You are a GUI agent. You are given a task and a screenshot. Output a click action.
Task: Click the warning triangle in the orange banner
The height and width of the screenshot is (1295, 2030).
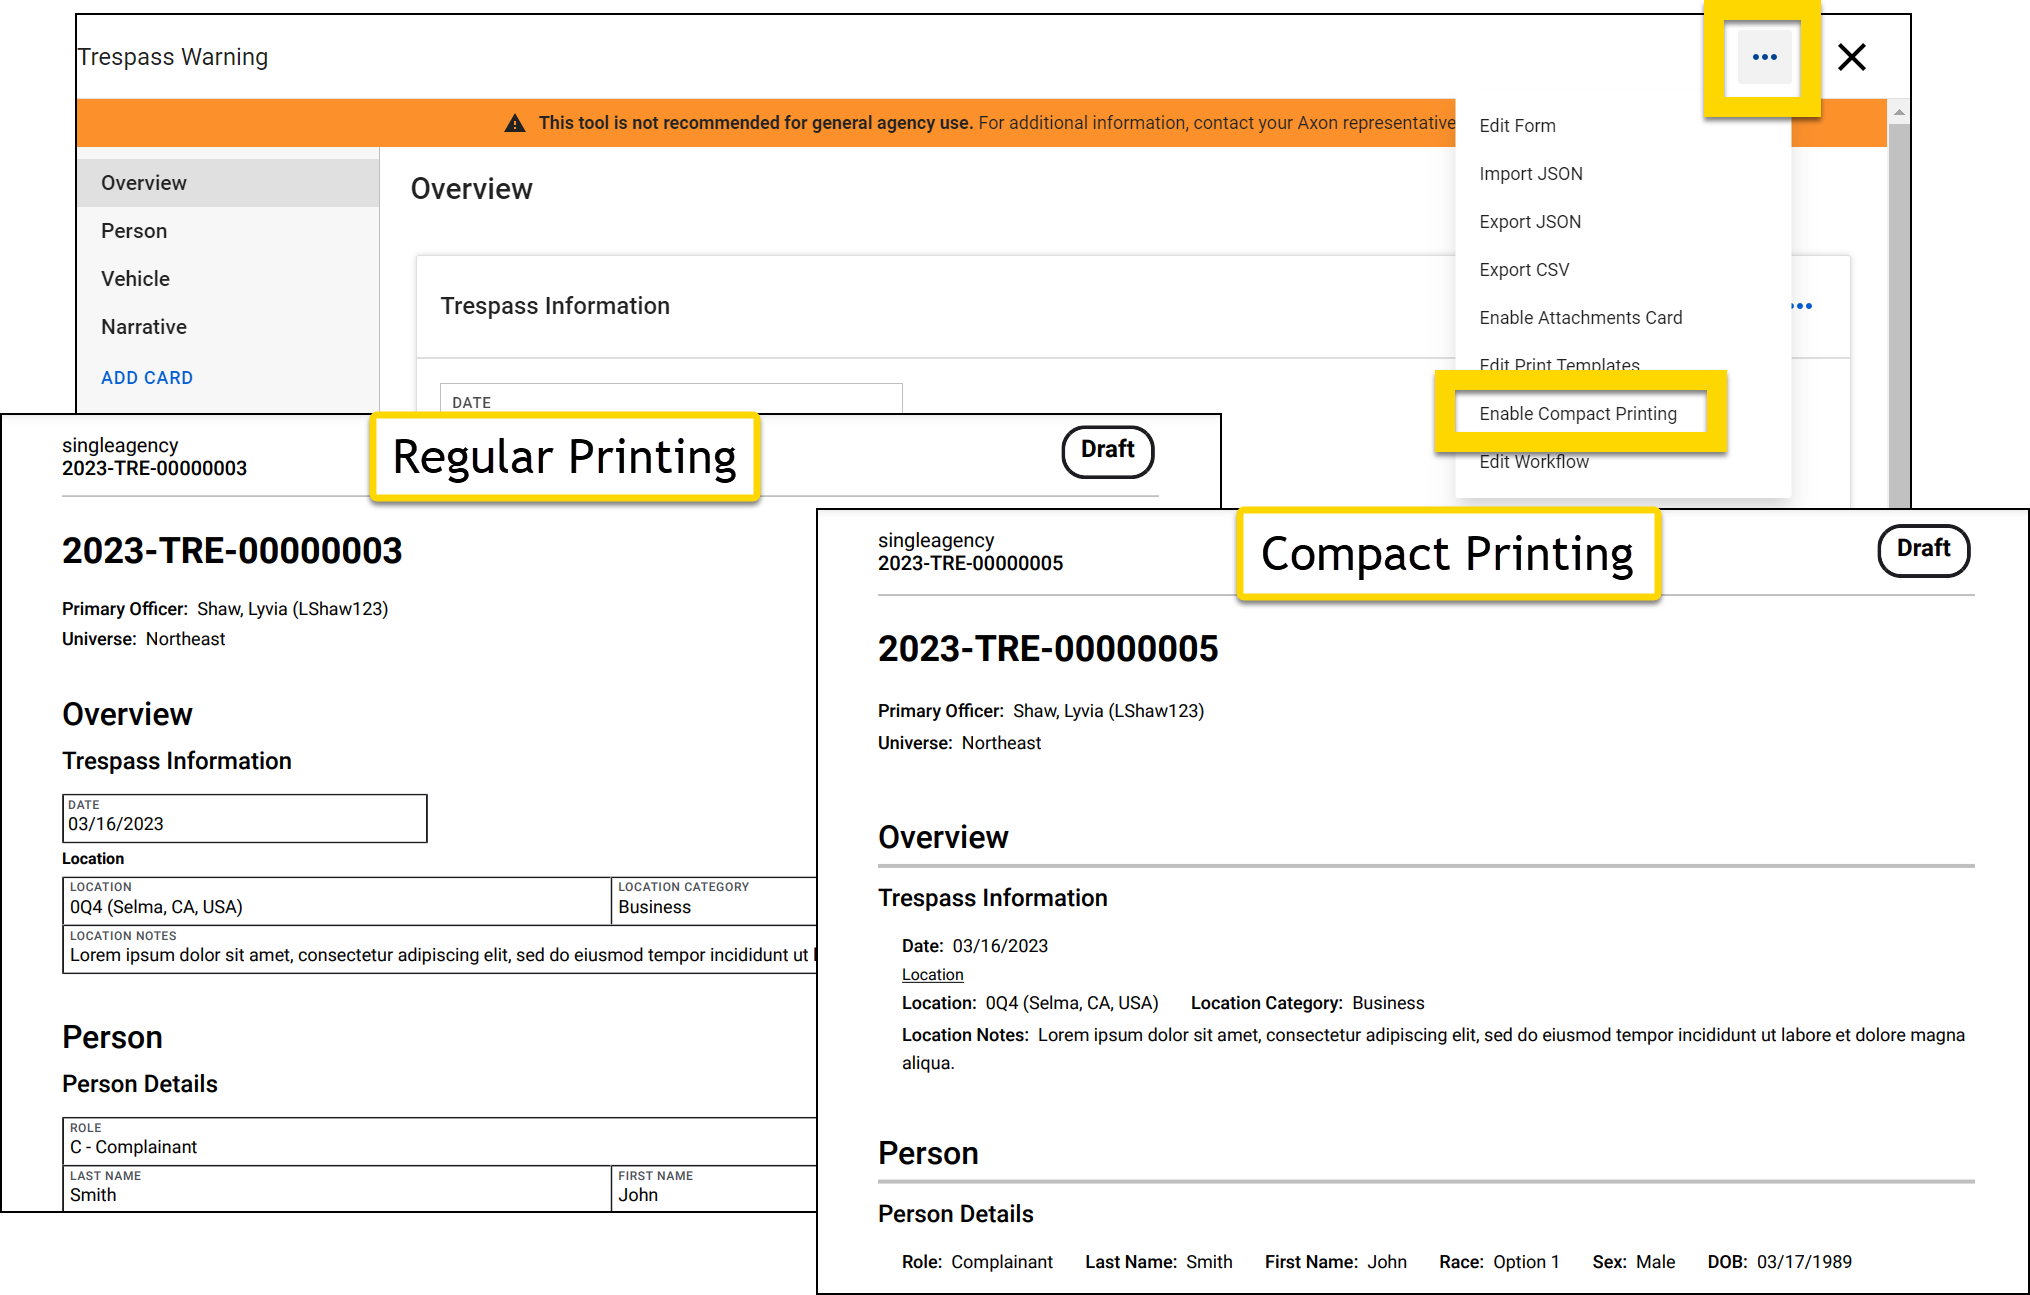515,122
